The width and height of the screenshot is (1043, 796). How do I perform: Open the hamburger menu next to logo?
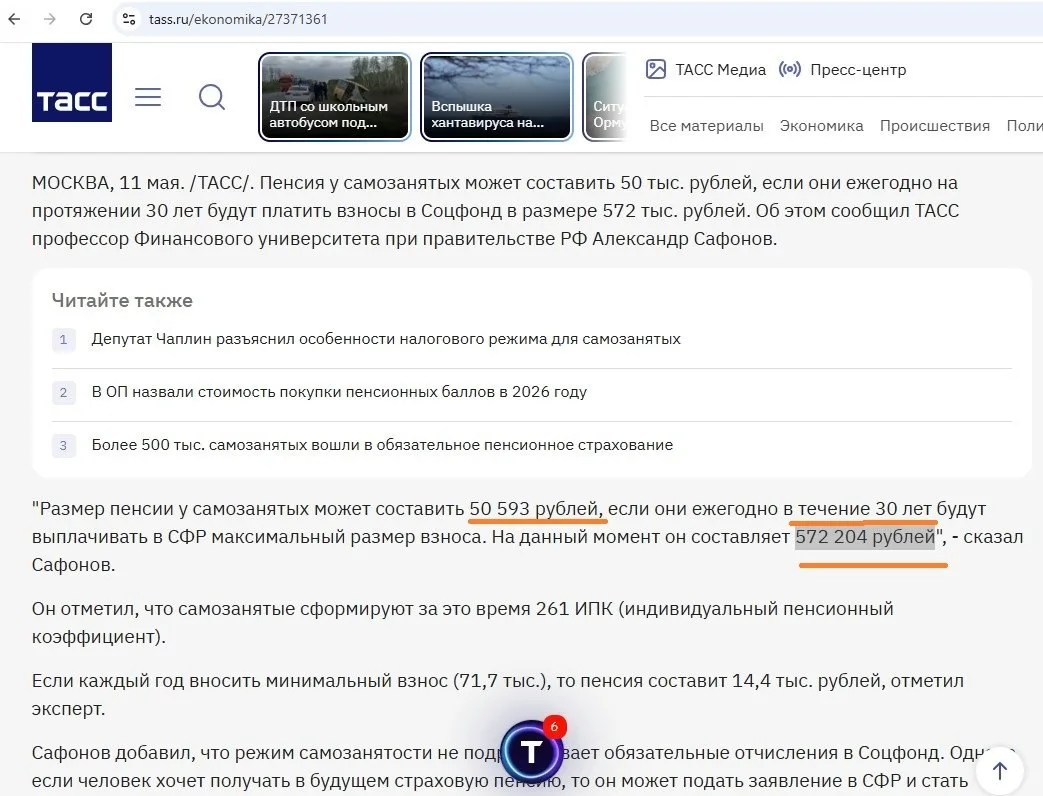click(148, 97)
